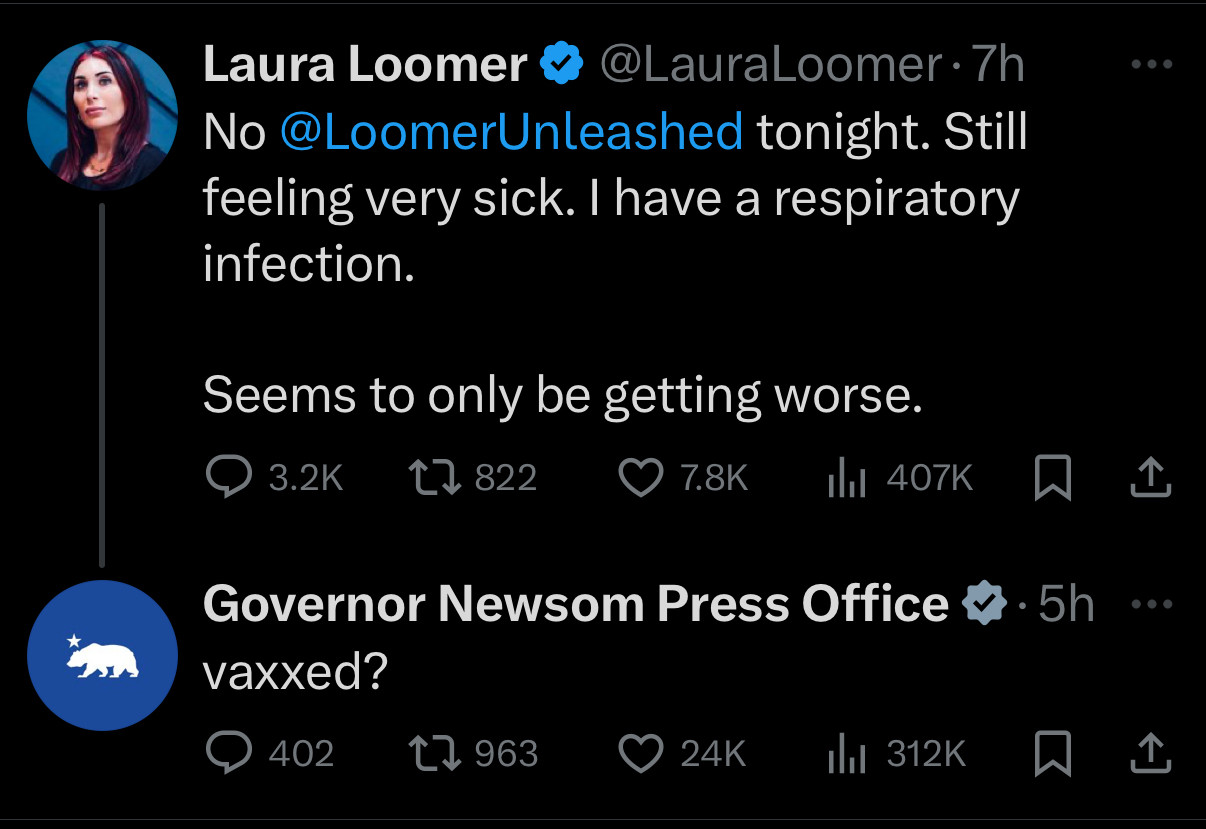
Task: Like Laura Loomer's post
Action: [641, 477]
